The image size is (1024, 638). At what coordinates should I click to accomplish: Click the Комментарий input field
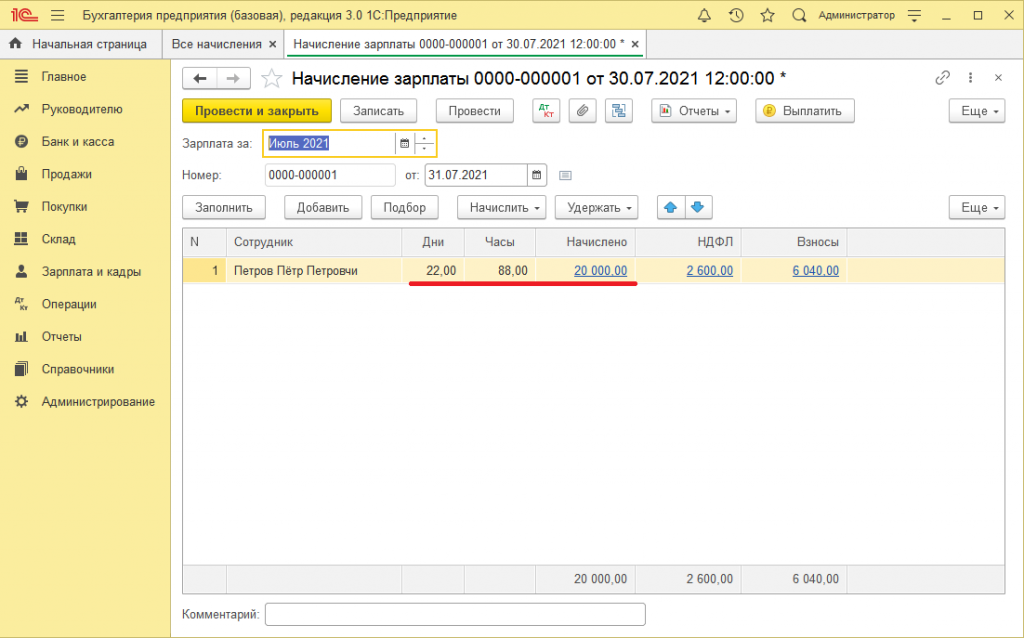click(x=455, y=614)
